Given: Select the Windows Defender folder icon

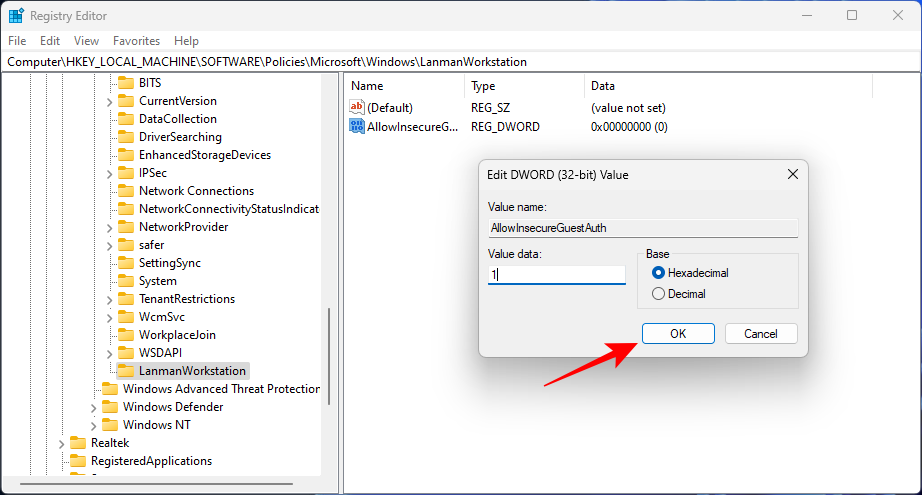Looking at the screenshot, I should (x=110, y=407).
